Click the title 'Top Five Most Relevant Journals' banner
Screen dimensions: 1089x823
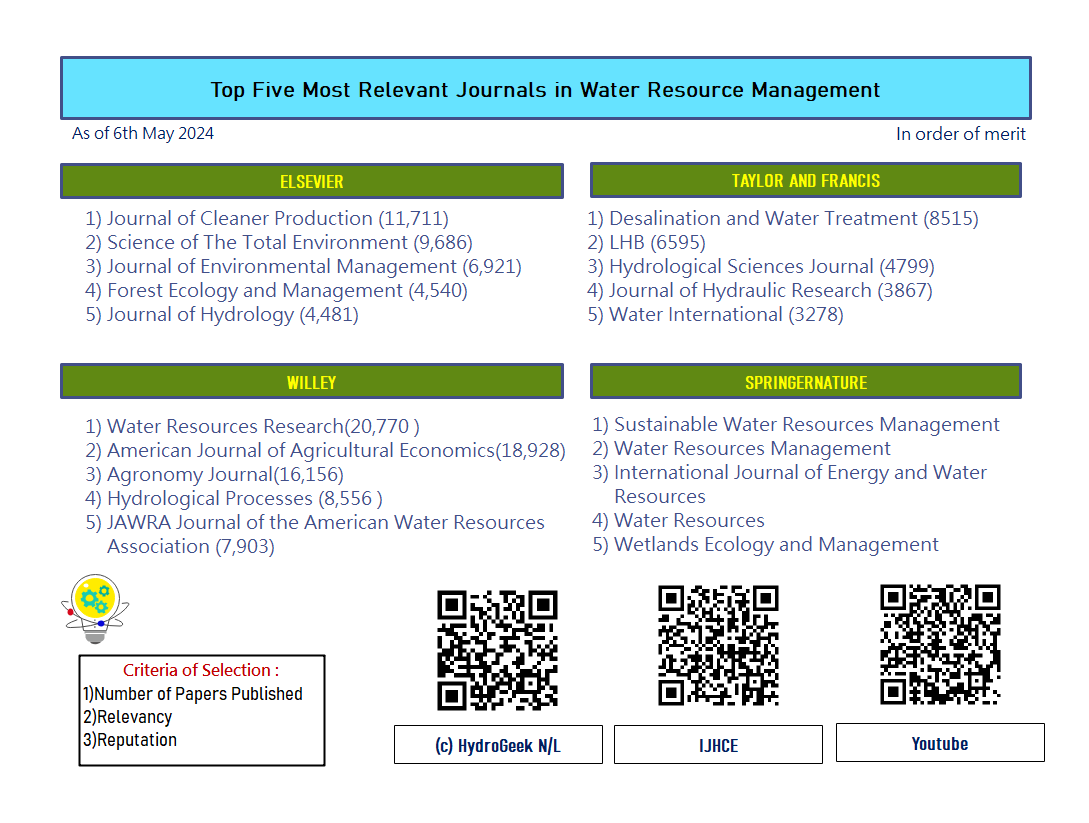pos(545,89)
